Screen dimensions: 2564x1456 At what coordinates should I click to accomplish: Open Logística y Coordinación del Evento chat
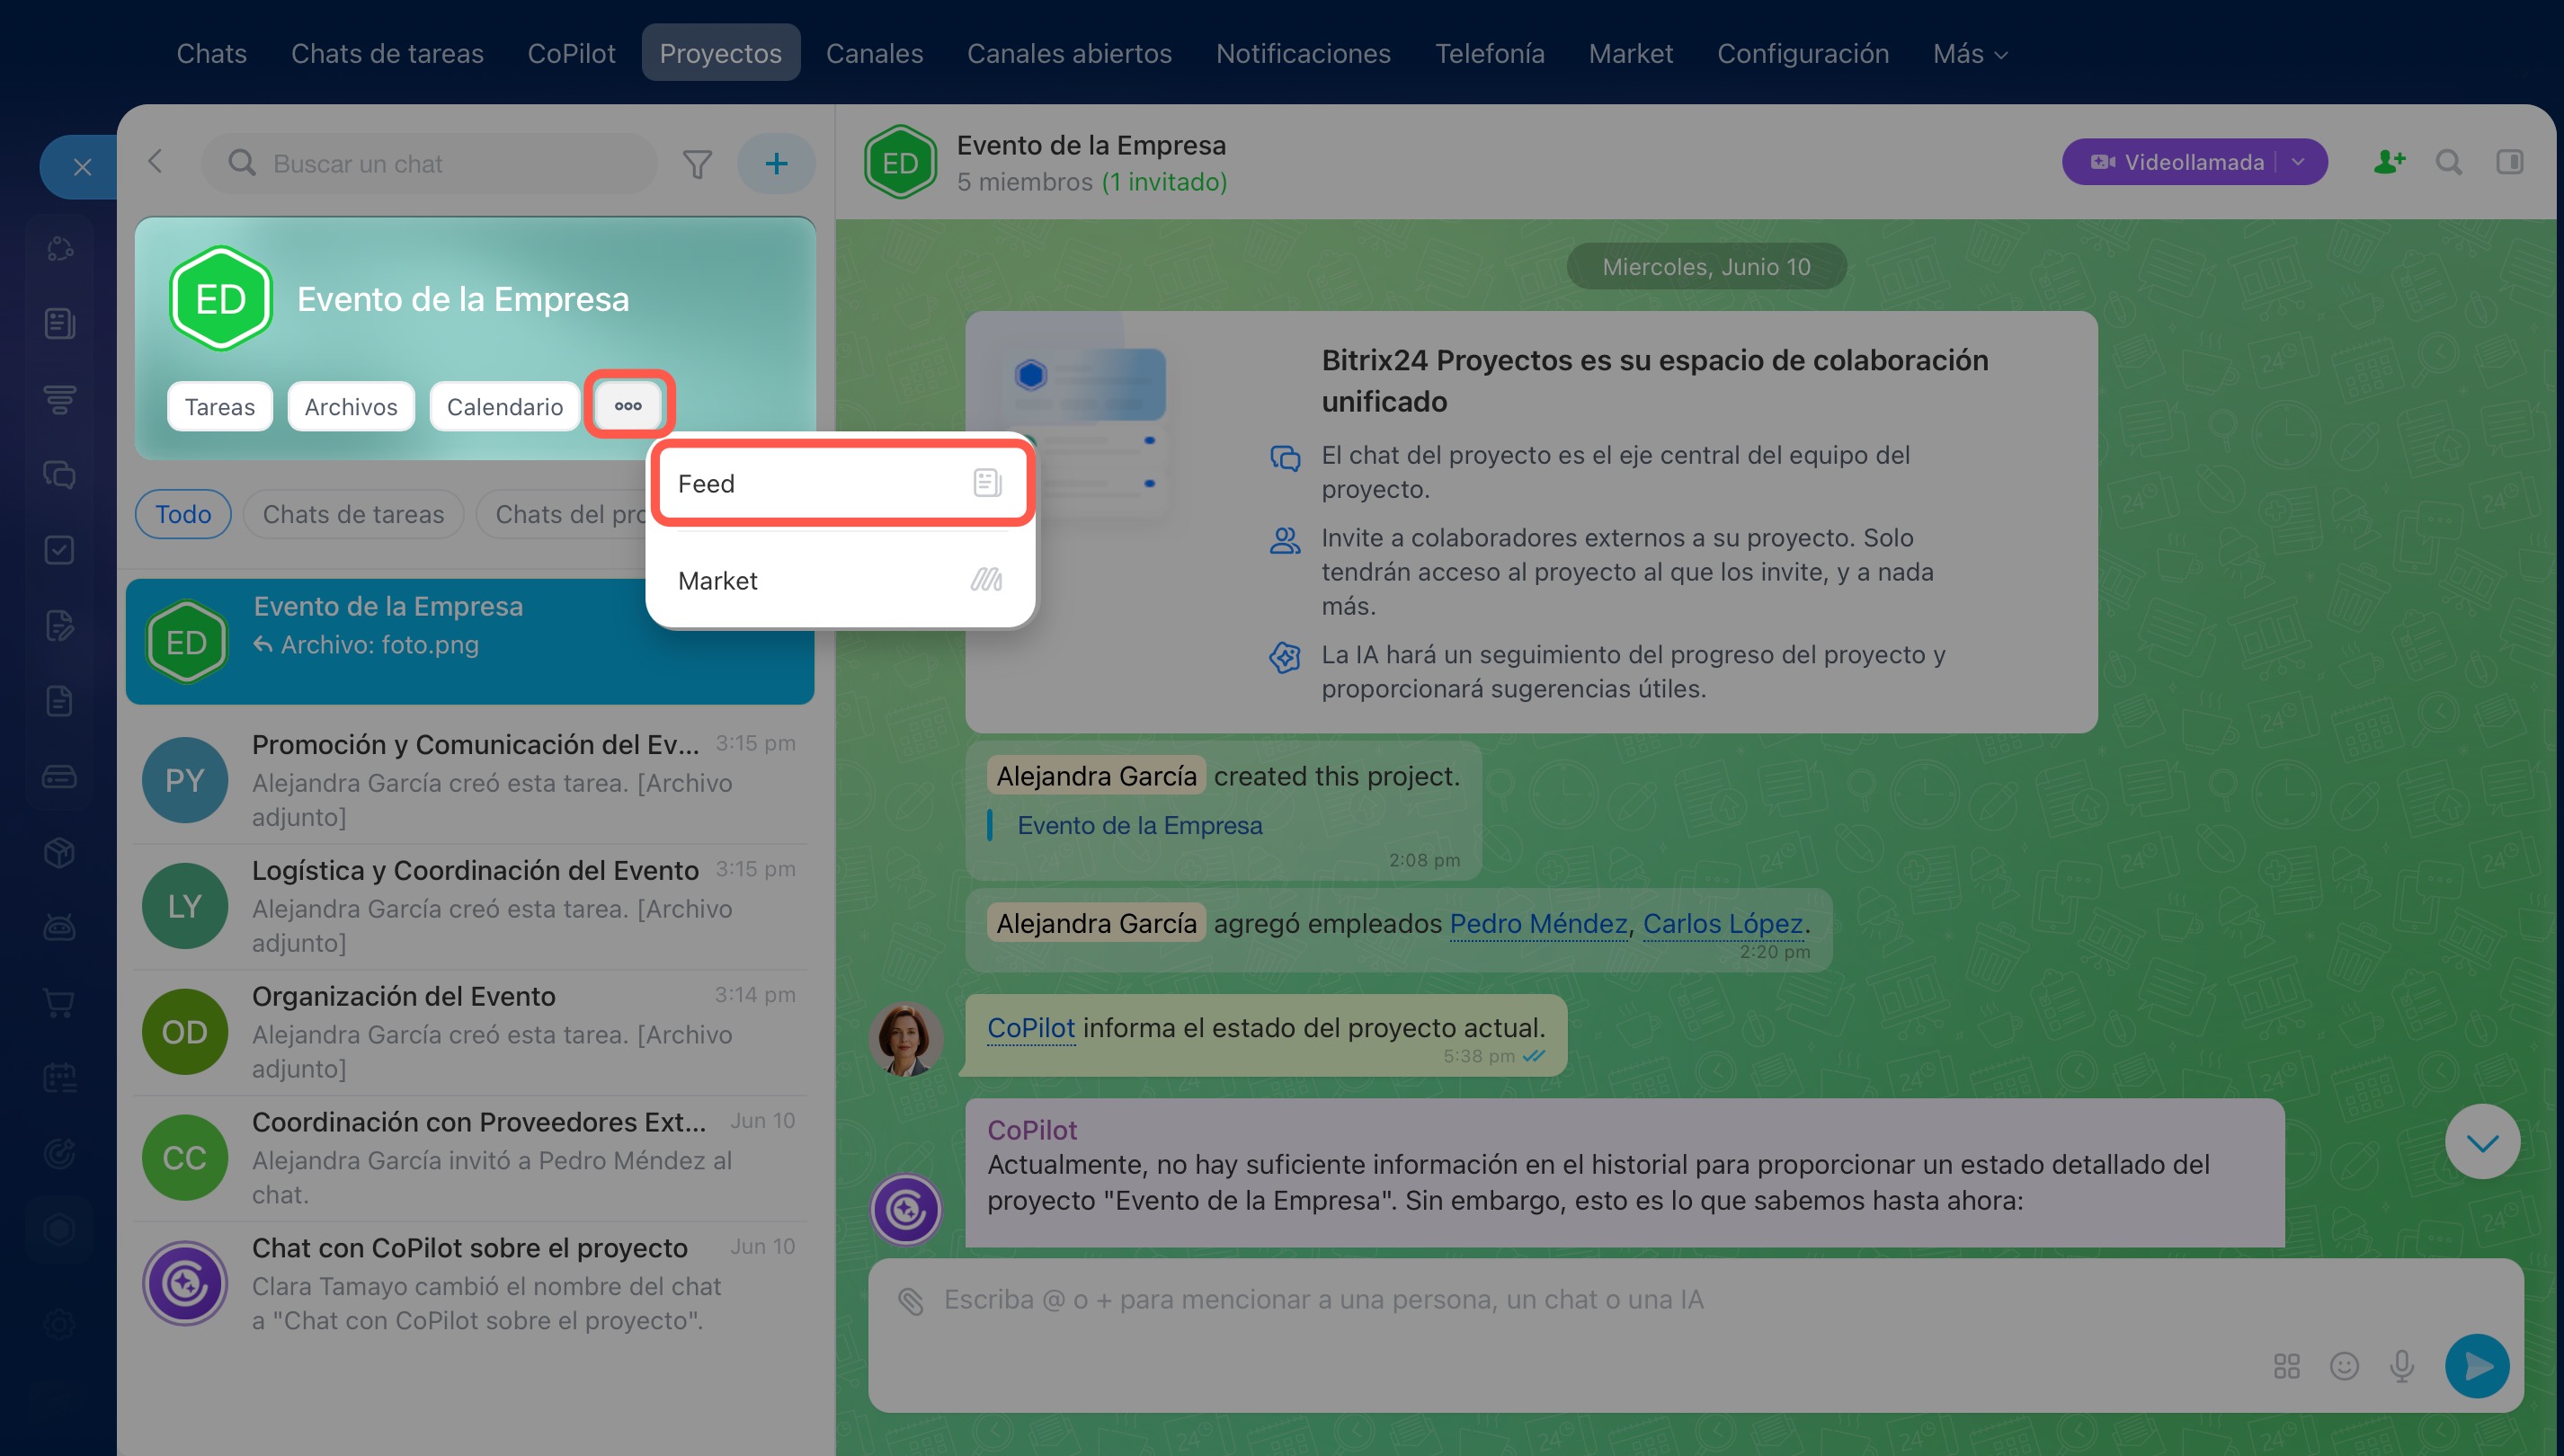[470, 907]
